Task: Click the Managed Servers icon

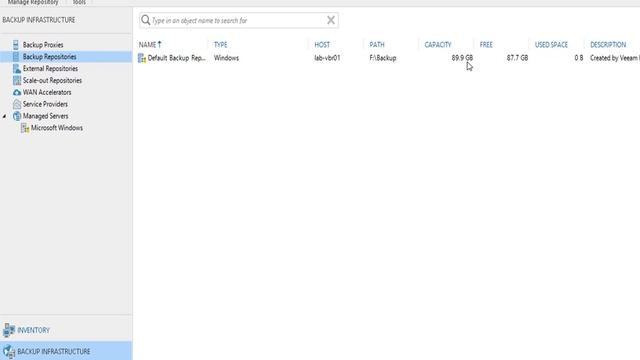Action: point(17,116)
